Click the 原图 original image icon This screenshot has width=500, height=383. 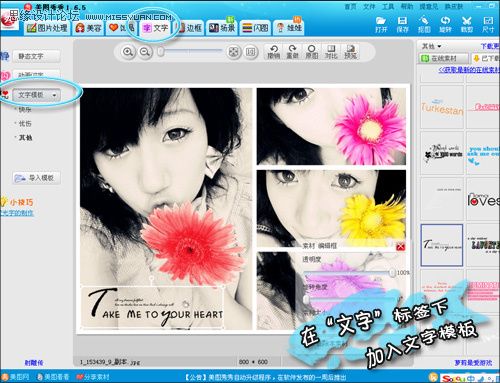312,52
